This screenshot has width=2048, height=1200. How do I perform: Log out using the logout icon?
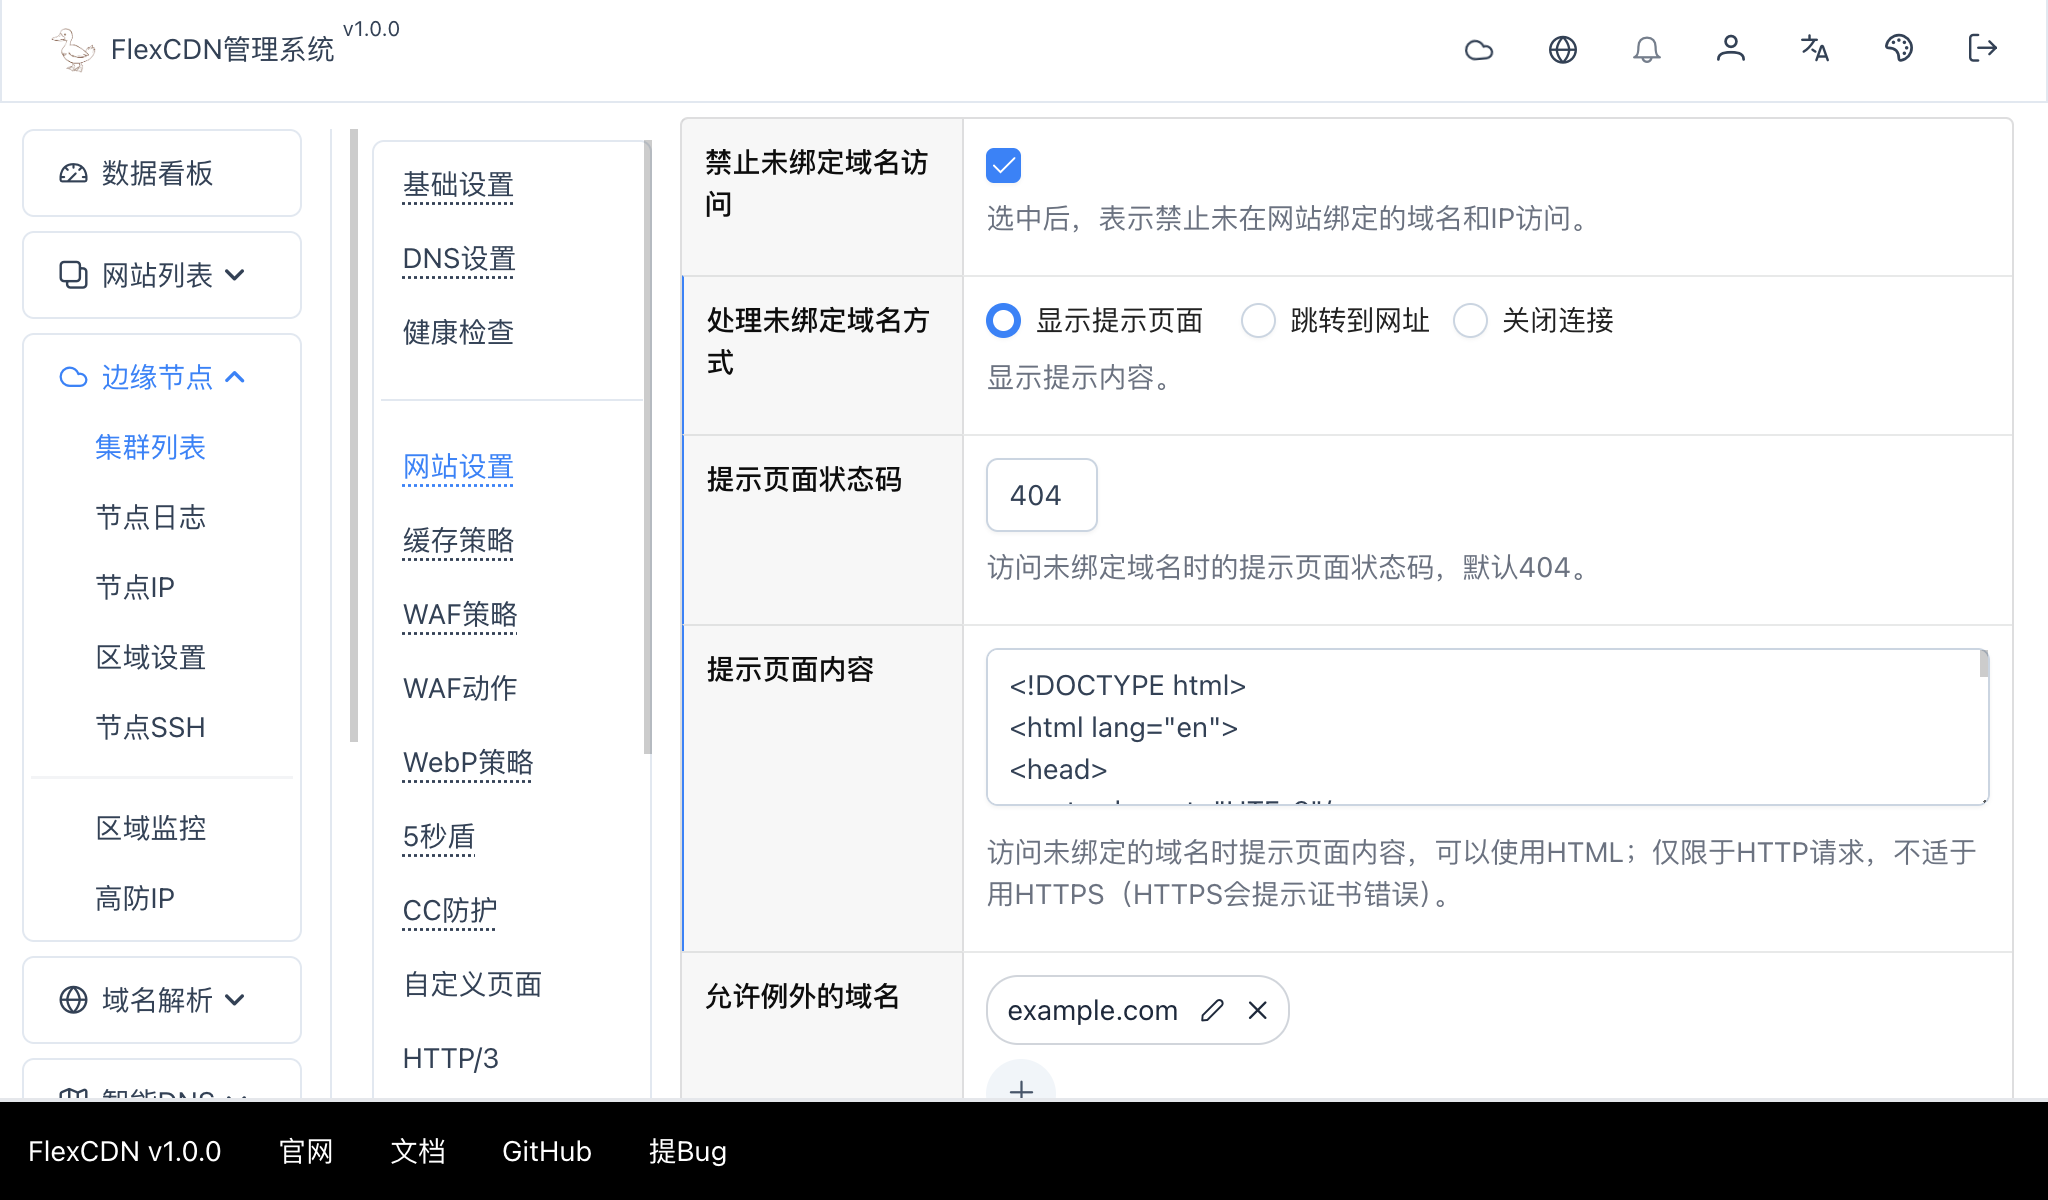tap(1981, 49)
